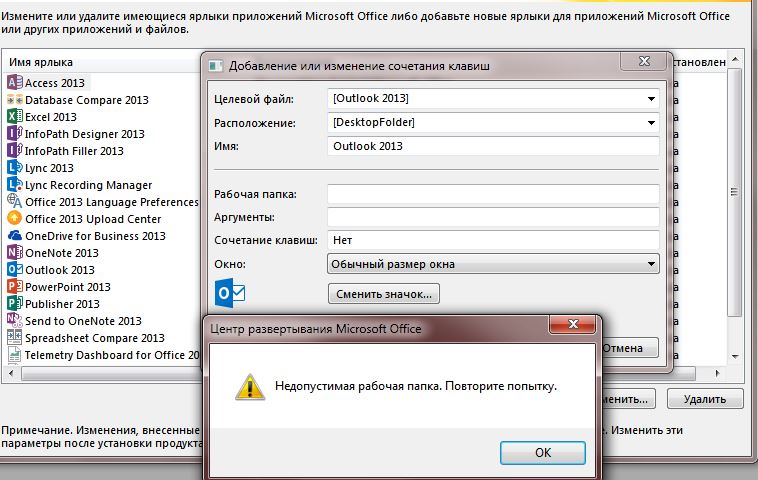This screenshot has width=758, height=480.
Task: Click the OneNote 2013 shortcut icon
Action: (14, 253)
